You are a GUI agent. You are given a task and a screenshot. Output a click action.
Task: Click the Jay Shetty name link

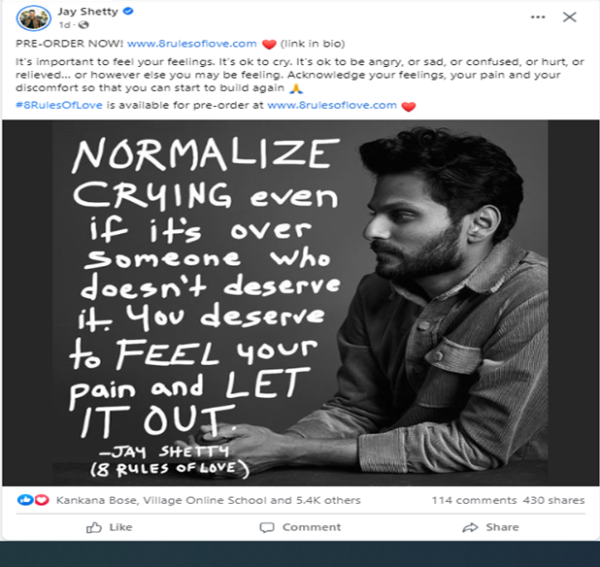pyautogui.click(x=88, y=11)
